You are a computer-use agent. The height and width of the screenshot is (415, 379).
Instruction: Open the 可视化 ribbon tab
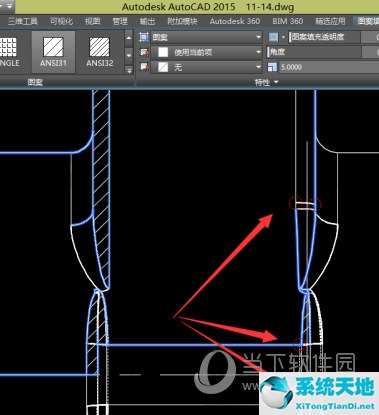(x=61, y=21)
